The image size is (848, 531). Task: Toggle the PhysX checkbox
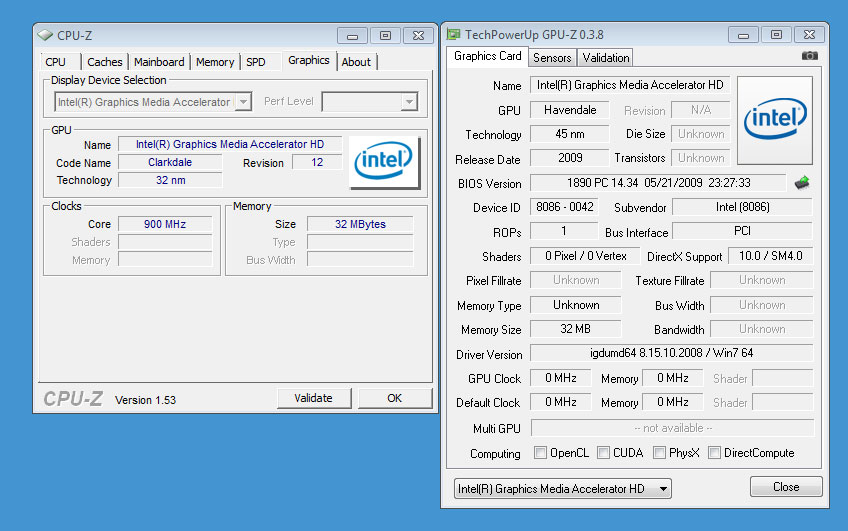point(659,453)
